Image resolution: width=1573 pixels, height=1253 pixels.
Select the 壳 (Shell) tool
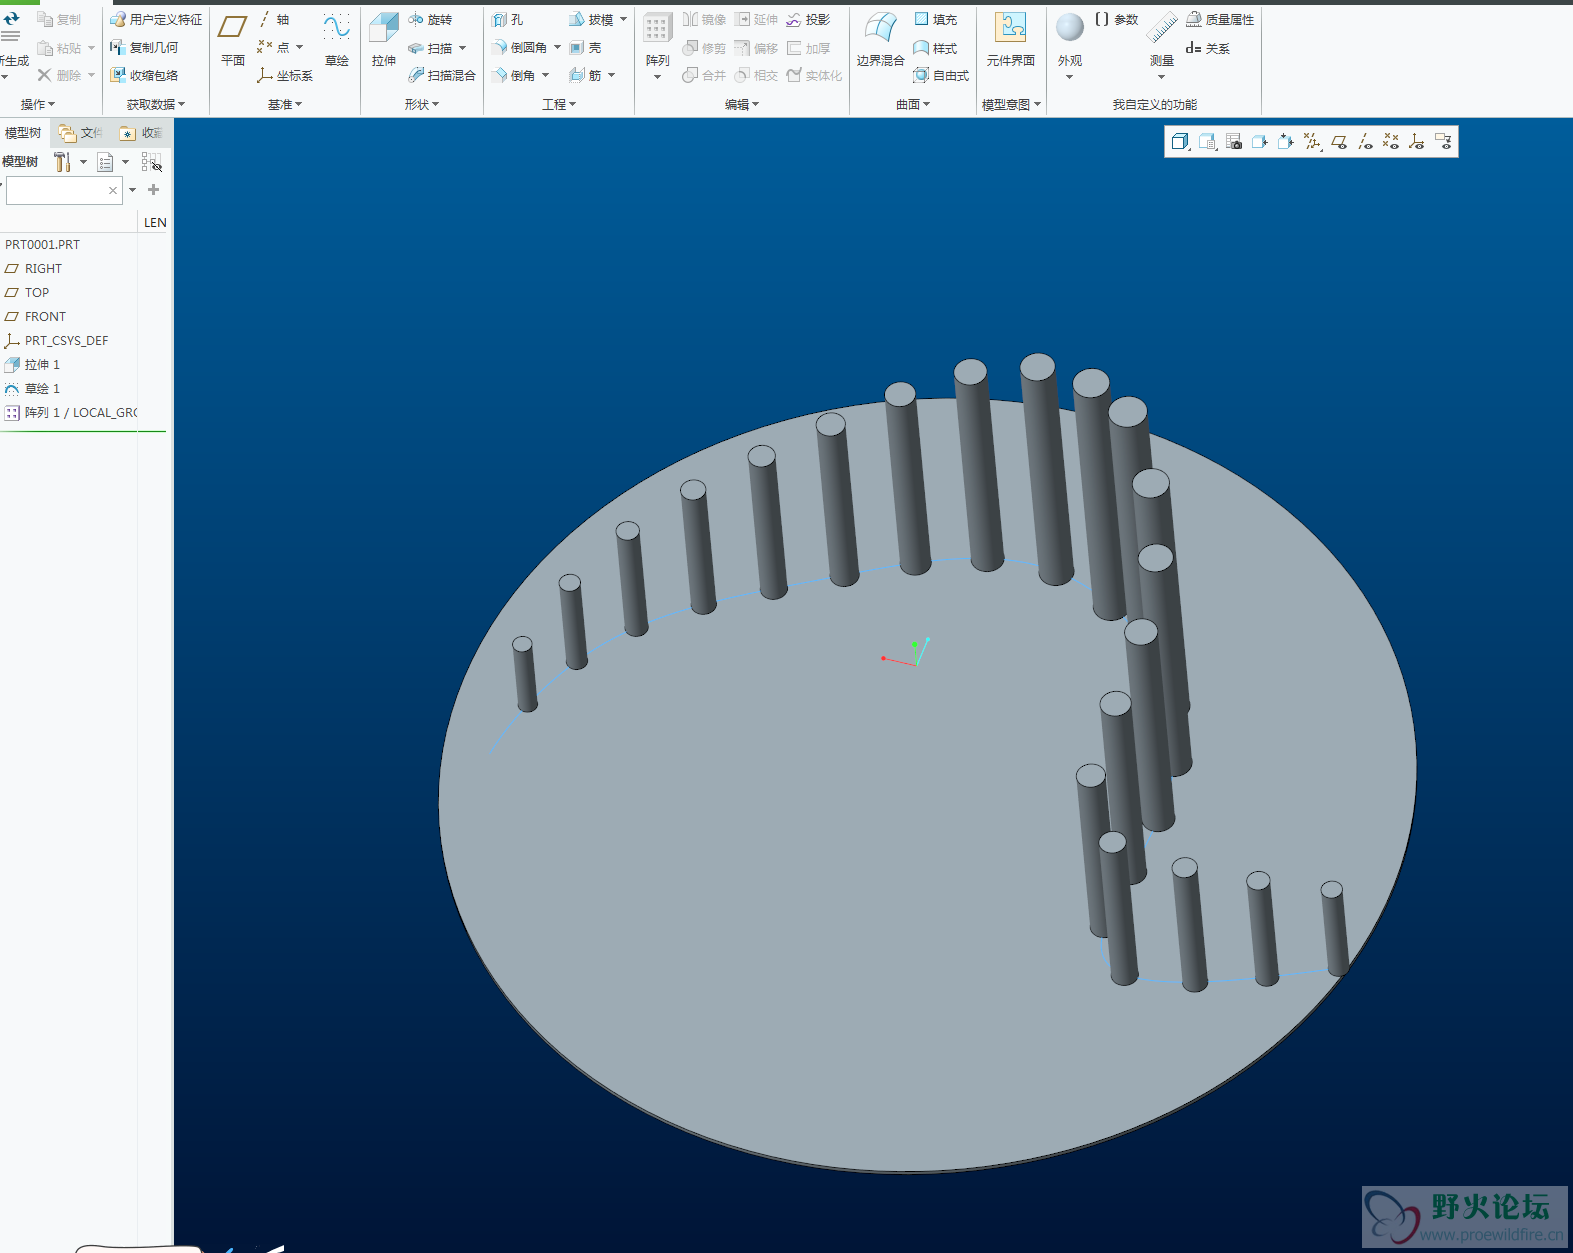586,48
